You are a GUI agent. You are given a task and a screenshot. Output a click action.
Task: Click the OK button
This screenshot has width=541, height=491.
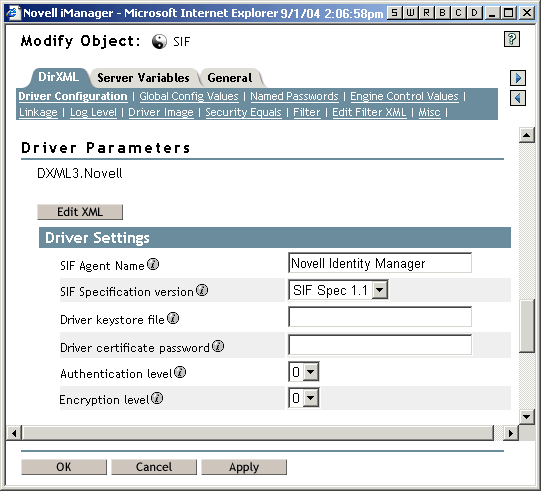point(64,467)
